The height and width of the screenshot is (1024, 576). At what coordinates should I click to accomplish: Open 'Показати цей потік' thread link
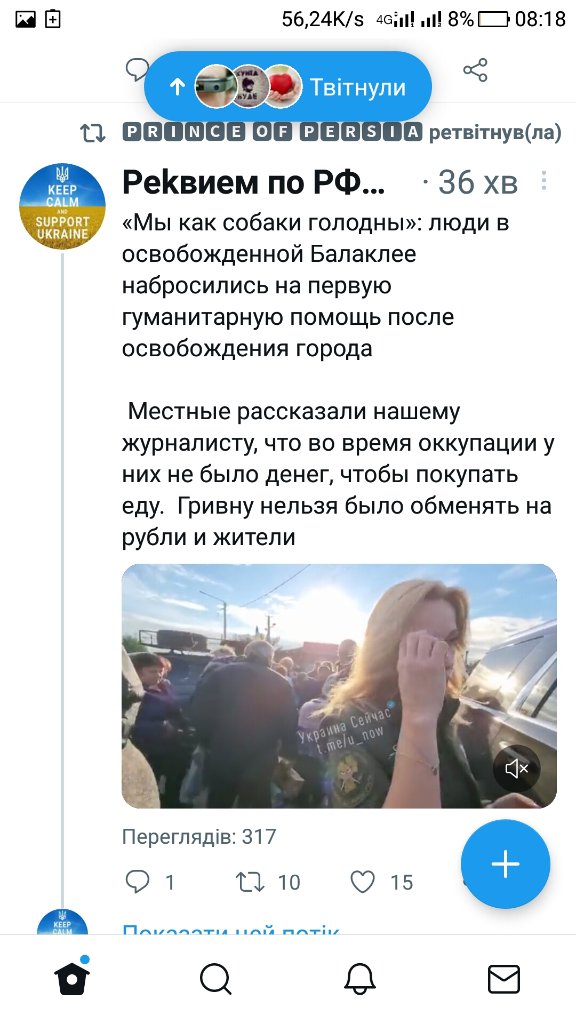pyautogui.click(x=231, y=930)
